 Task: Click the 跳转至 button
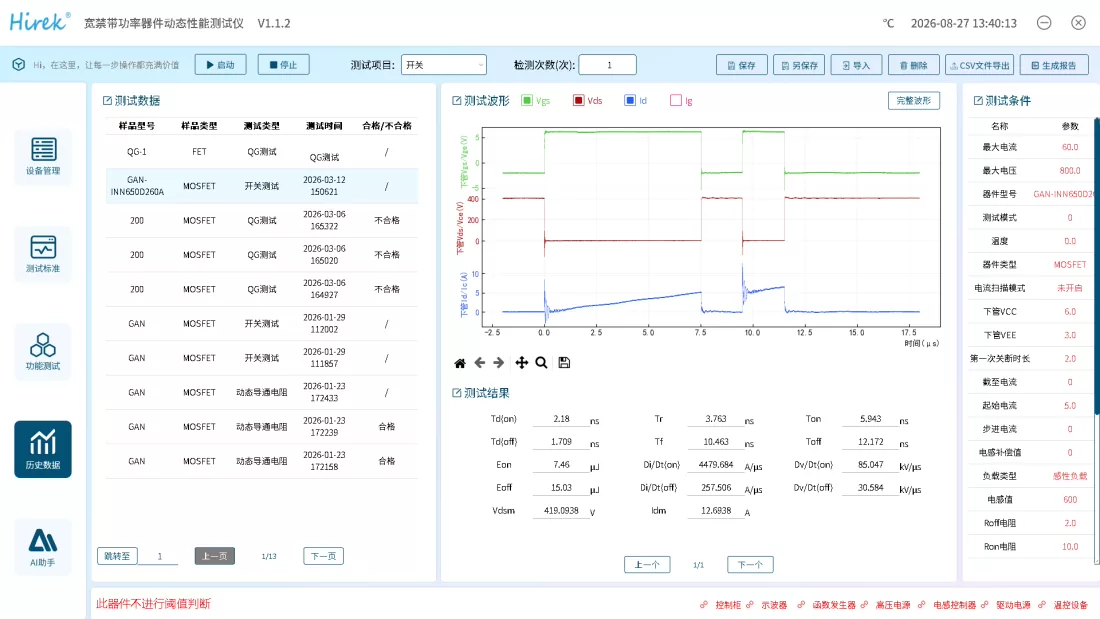pos(117,556)
